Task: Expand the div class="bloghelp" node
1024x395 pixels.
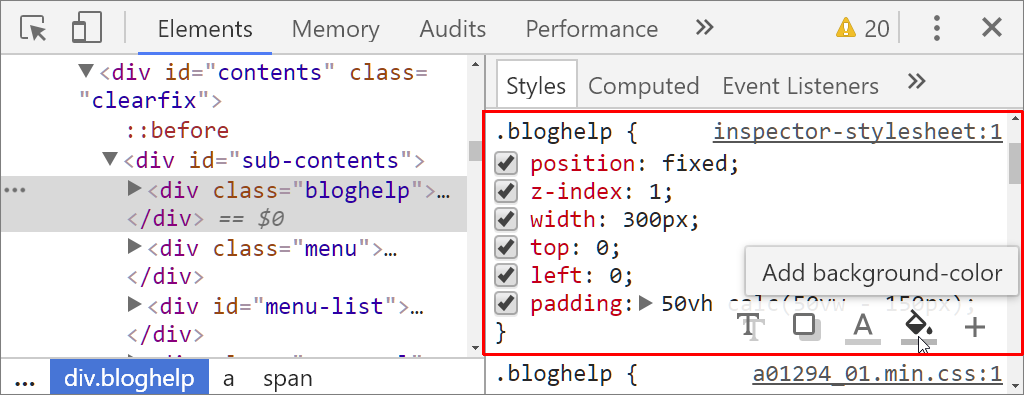Action: tap(135, 189)
